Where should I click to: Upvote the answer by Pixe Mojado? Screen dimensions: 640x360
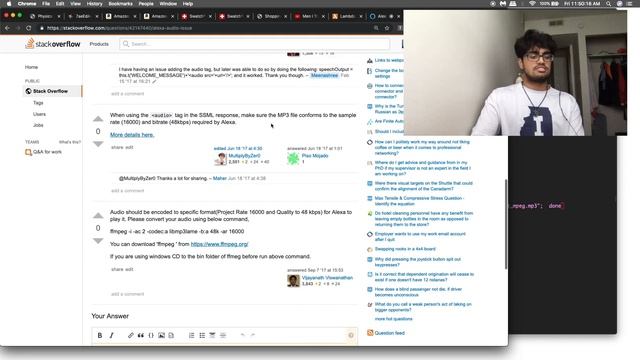pos(98,119)
